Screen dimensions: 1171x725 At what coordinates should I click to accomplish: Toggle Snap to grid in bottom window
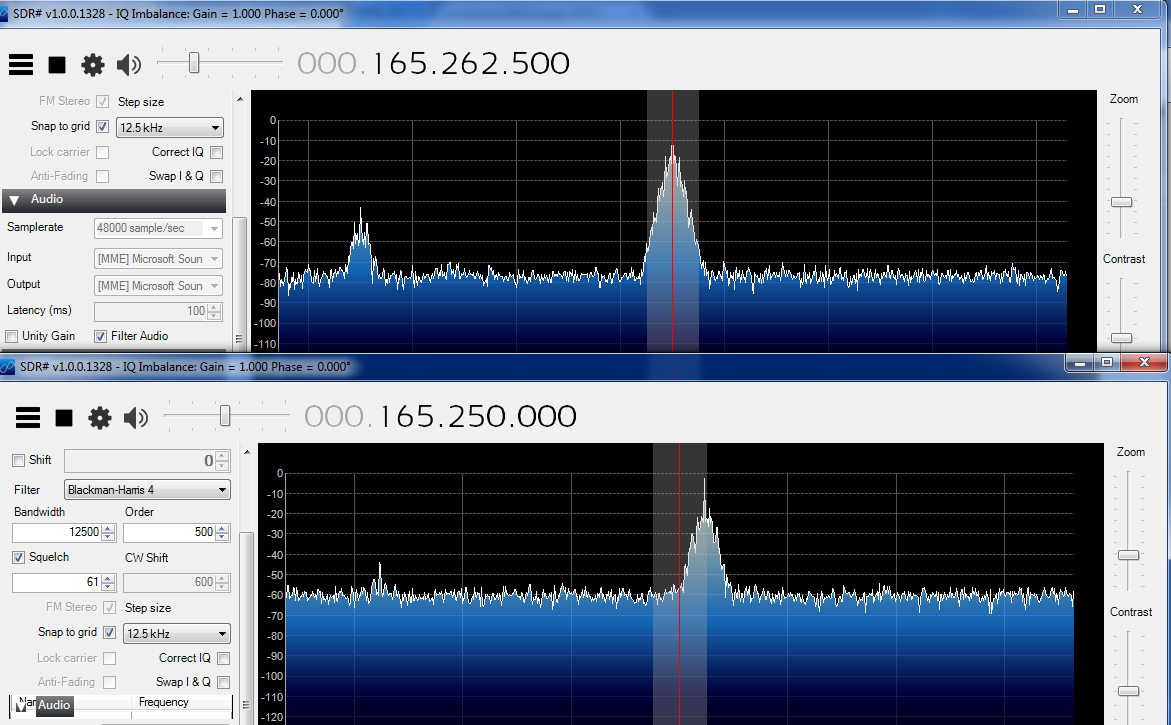click(x=110, y=632)
